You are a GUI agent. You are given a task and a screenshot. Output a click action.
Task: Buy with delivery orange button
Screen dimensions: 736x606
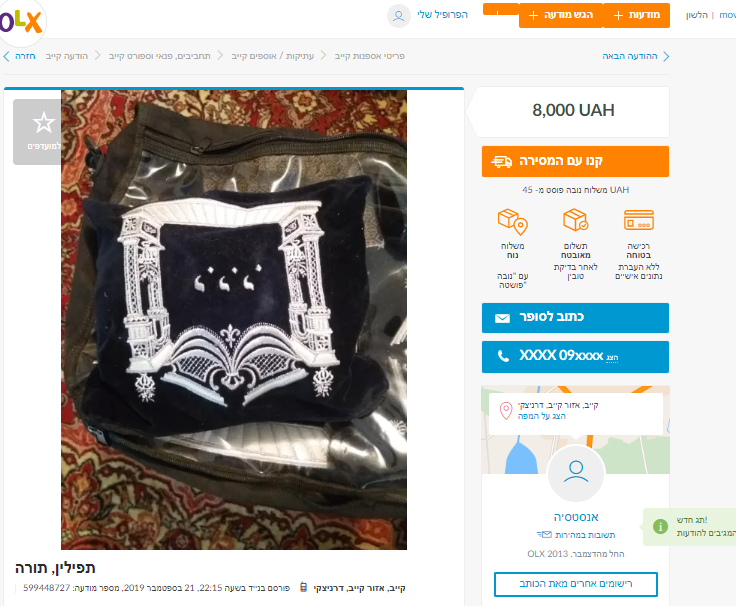pyautogui.click(x=575, y=161)
